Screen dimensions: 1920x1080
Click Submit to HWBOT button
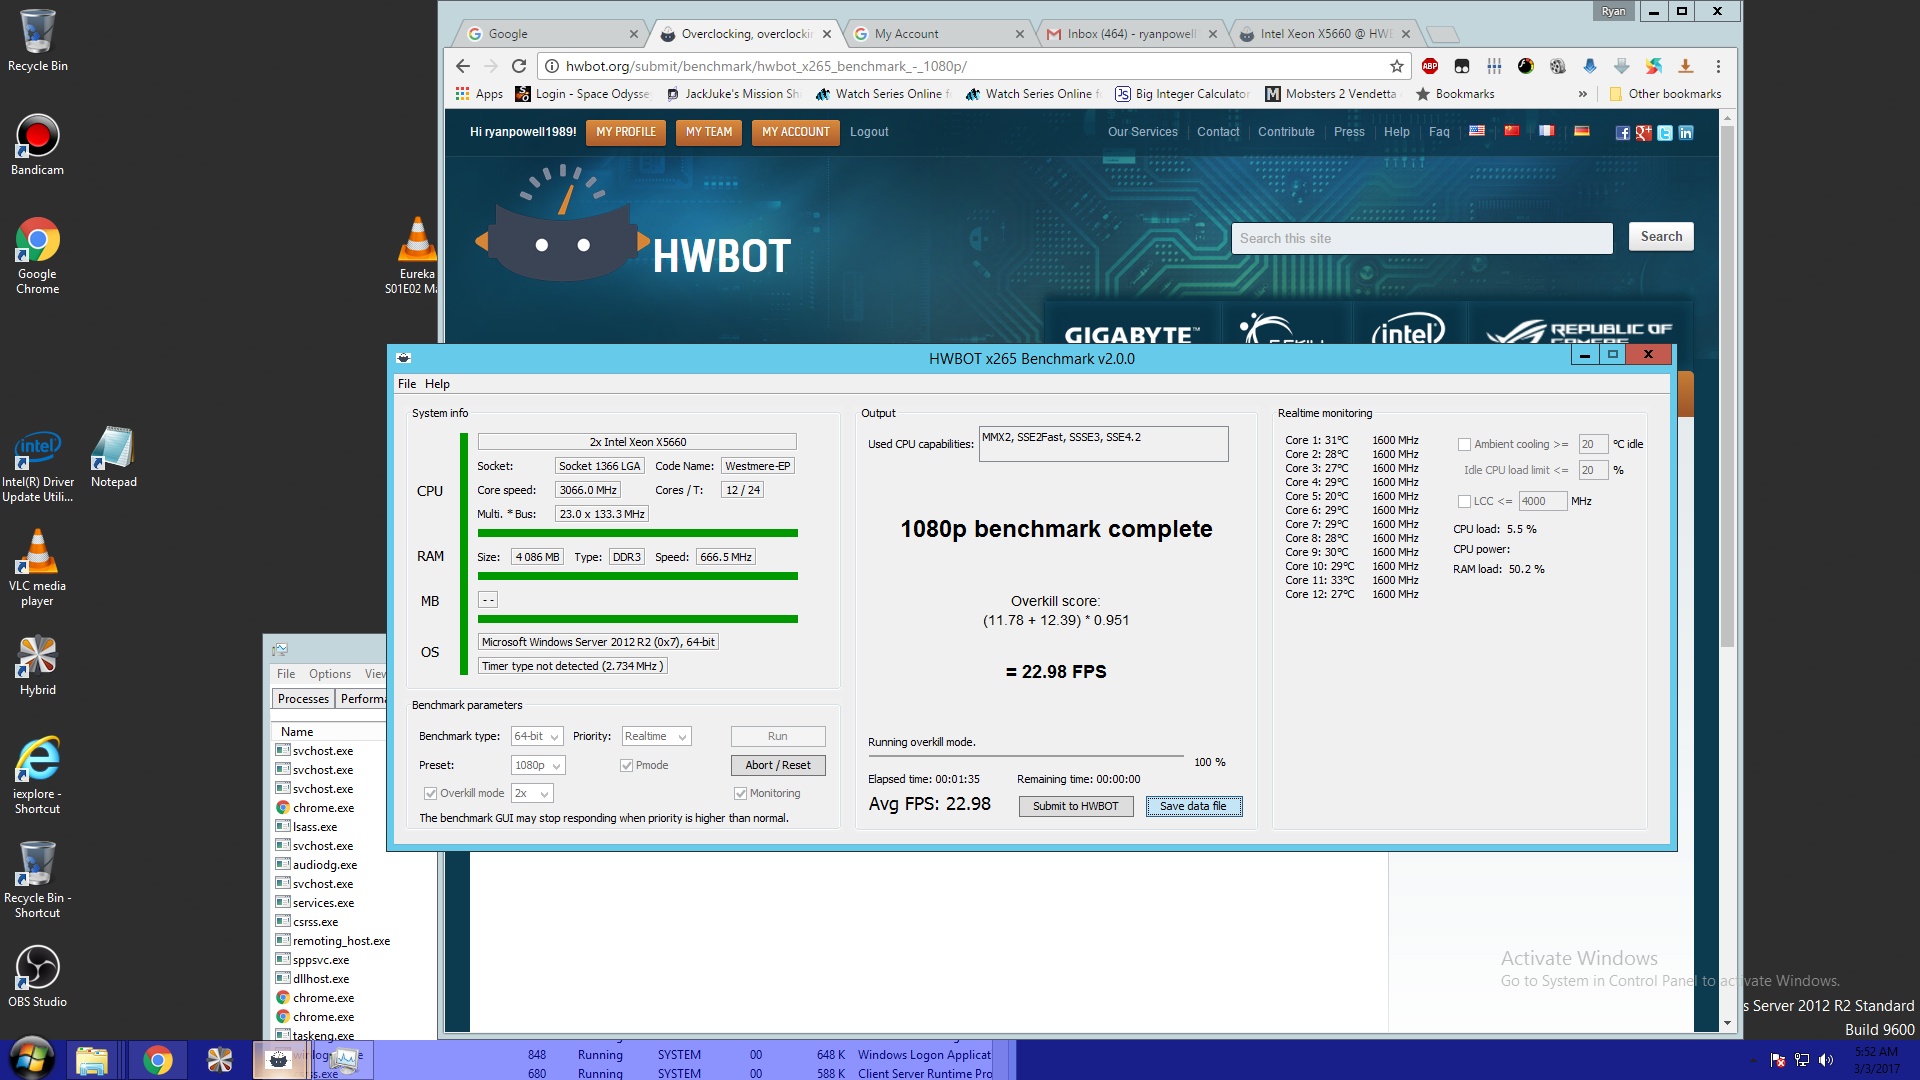tap(1076, 807)
